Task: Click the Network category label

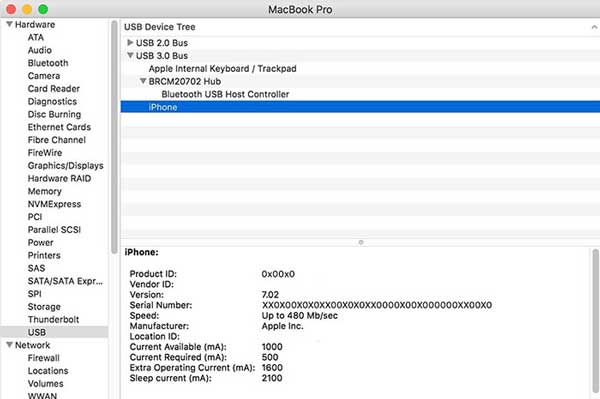Action: 33,345
